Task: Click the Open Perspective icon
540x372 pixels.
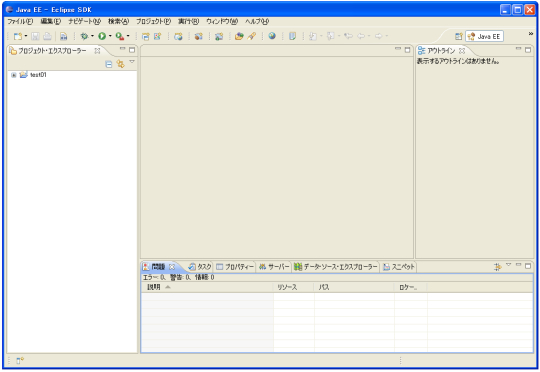Action: click(459, 36)
